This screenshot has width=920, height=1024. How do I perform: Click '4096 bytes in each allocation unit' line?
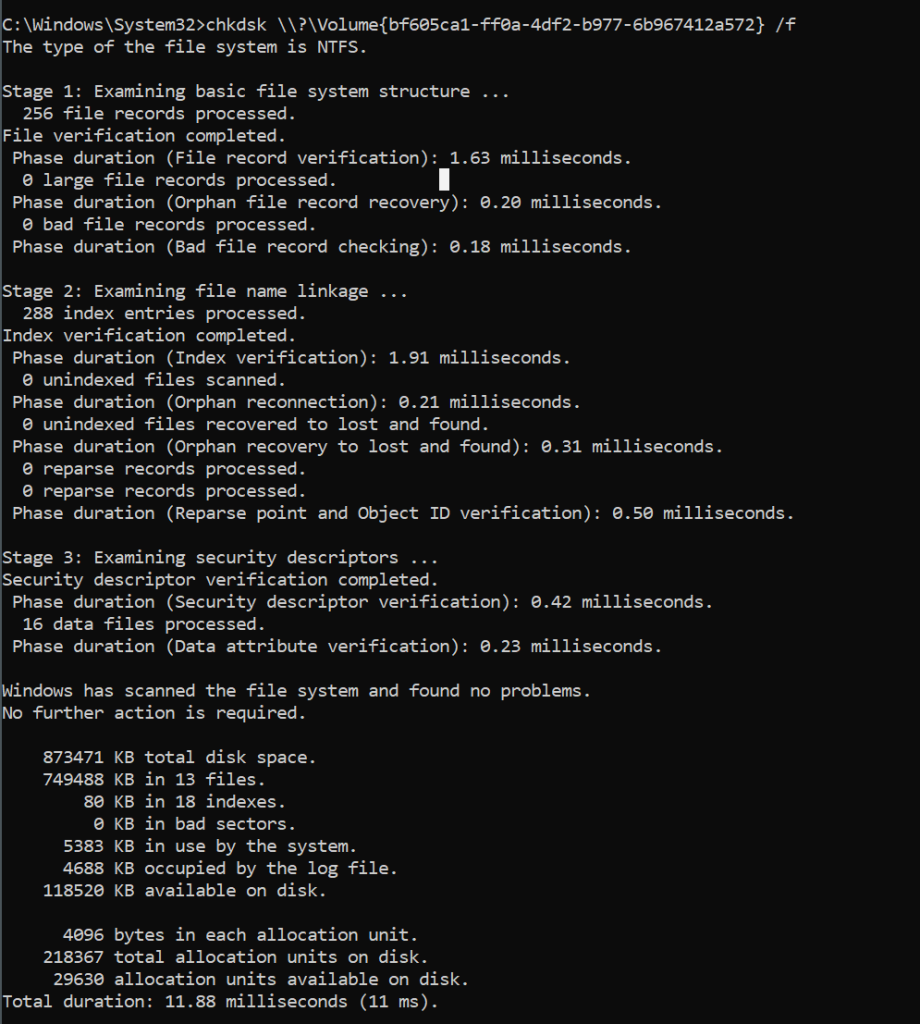point(240,935)
